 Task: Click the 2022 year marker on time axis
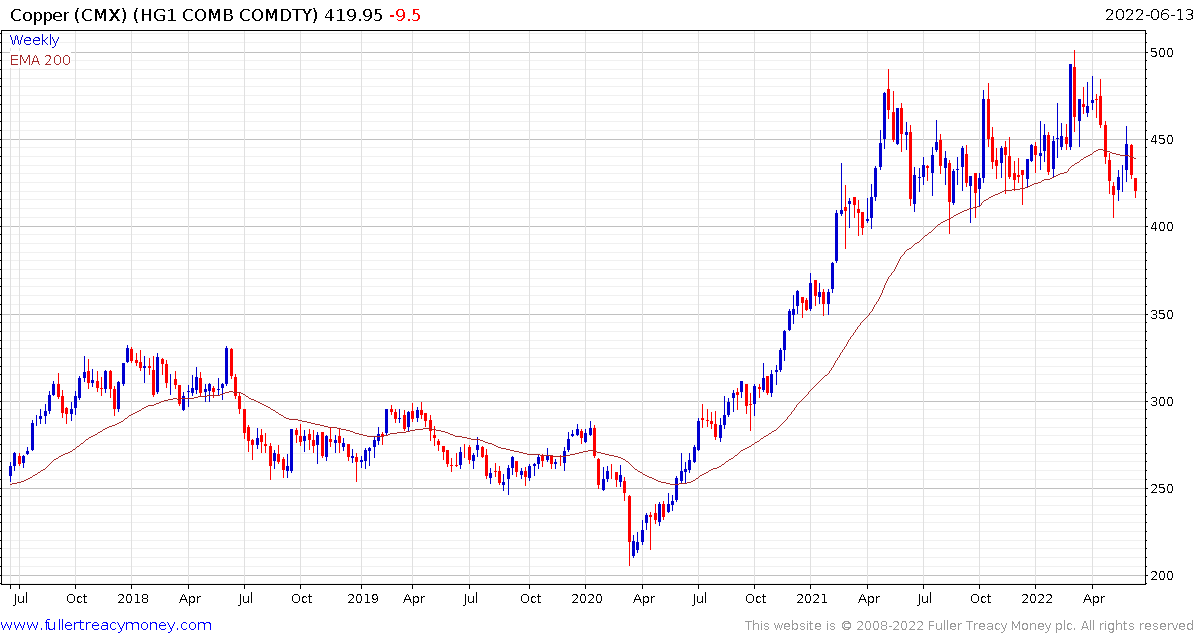1035,599
